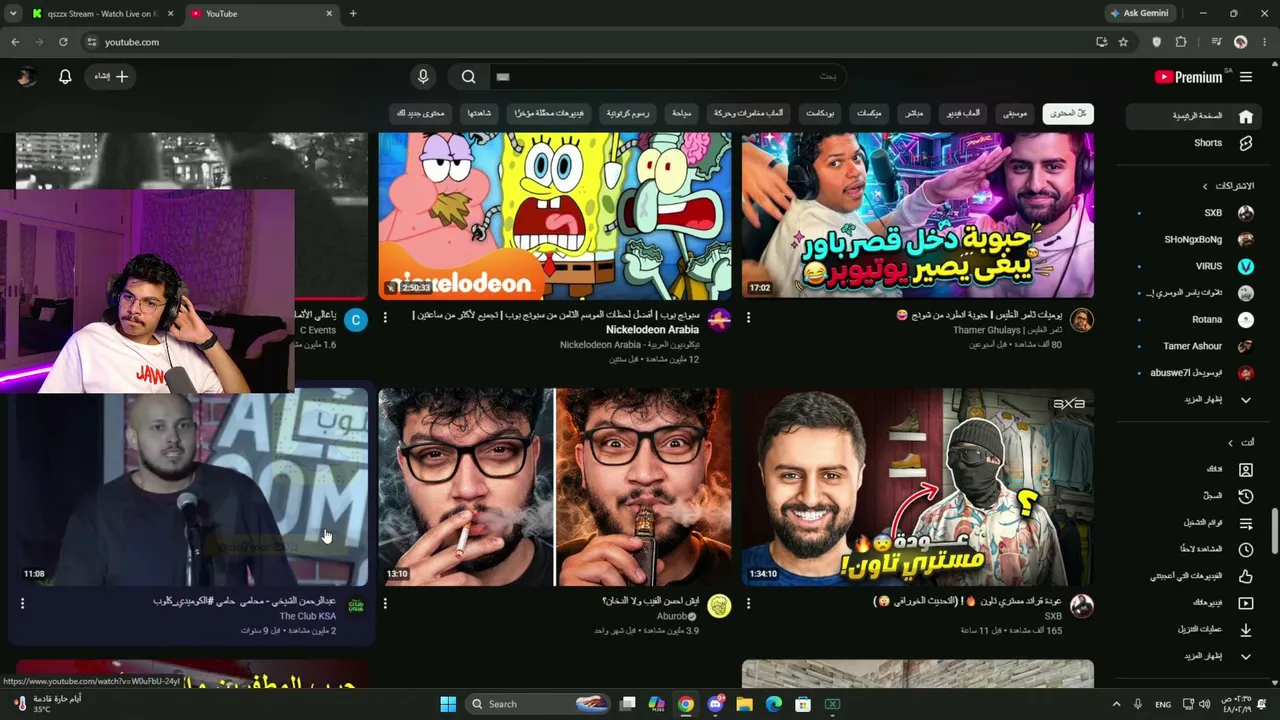
Task: Expand the subscriptions show-more chevron
Action: (1246, 400)
